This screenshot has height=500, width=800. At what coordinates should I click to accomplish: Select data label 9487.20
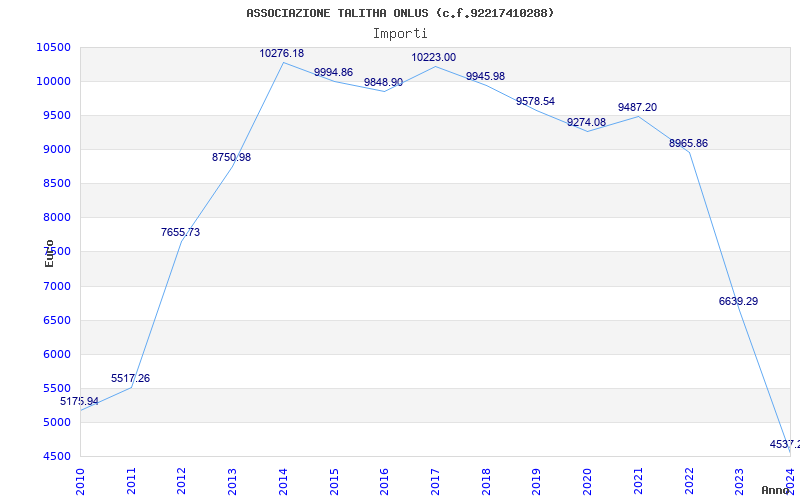(x=637, y=108)
